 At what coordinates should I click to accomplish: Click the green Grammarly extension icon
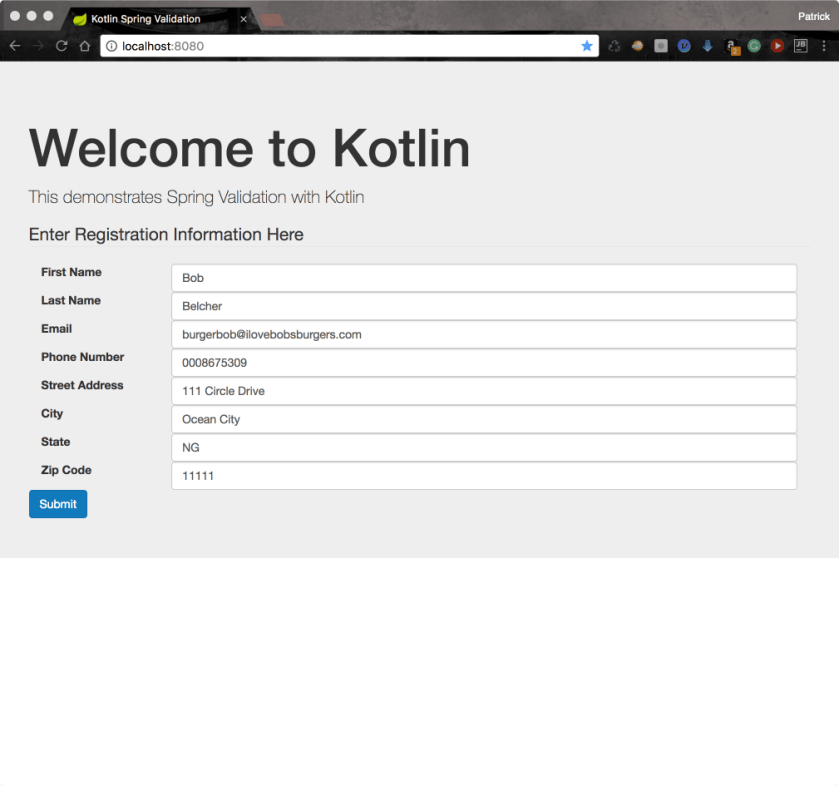[x=755, y=46]
